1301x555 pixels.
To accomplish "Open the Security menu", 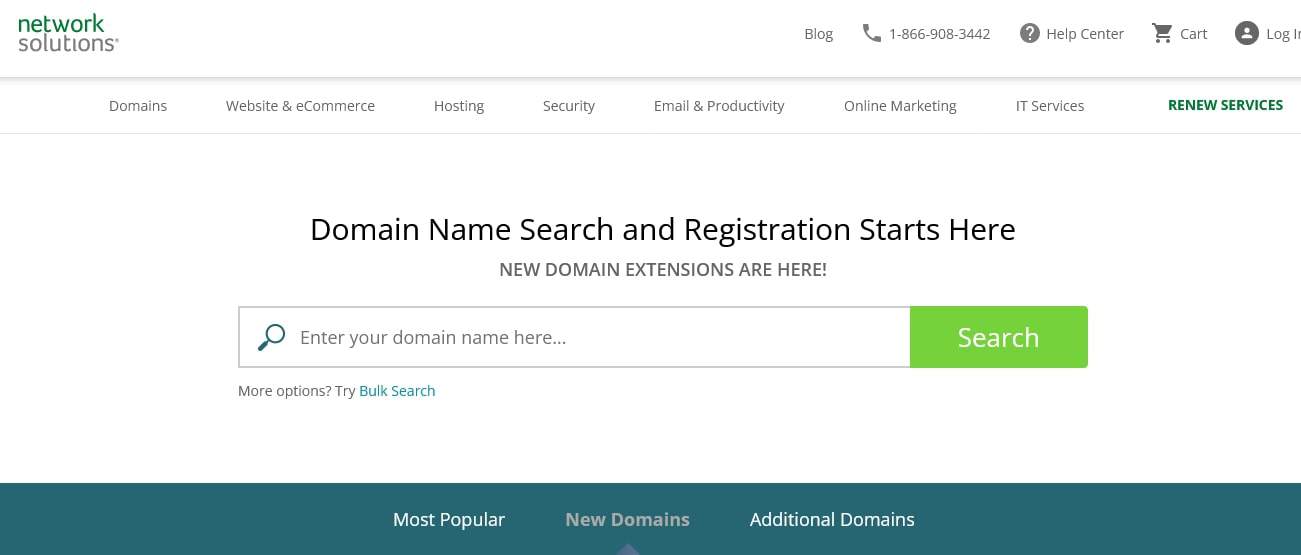I will 569,105.
